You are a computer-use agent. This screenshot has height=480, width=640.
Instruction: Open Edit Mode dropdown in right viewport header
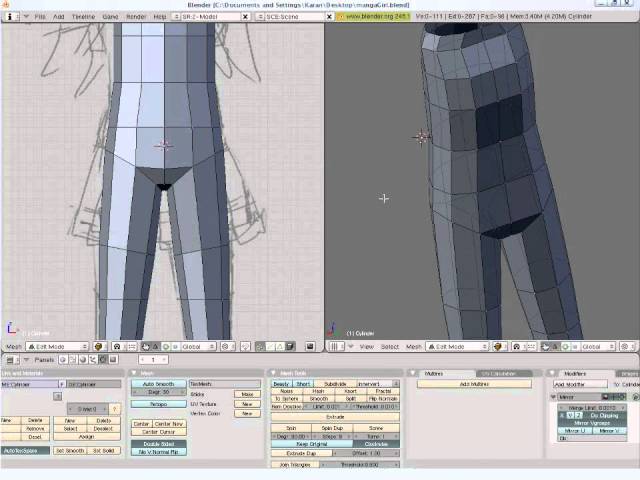pyautogui.click(x=457, y=347)
